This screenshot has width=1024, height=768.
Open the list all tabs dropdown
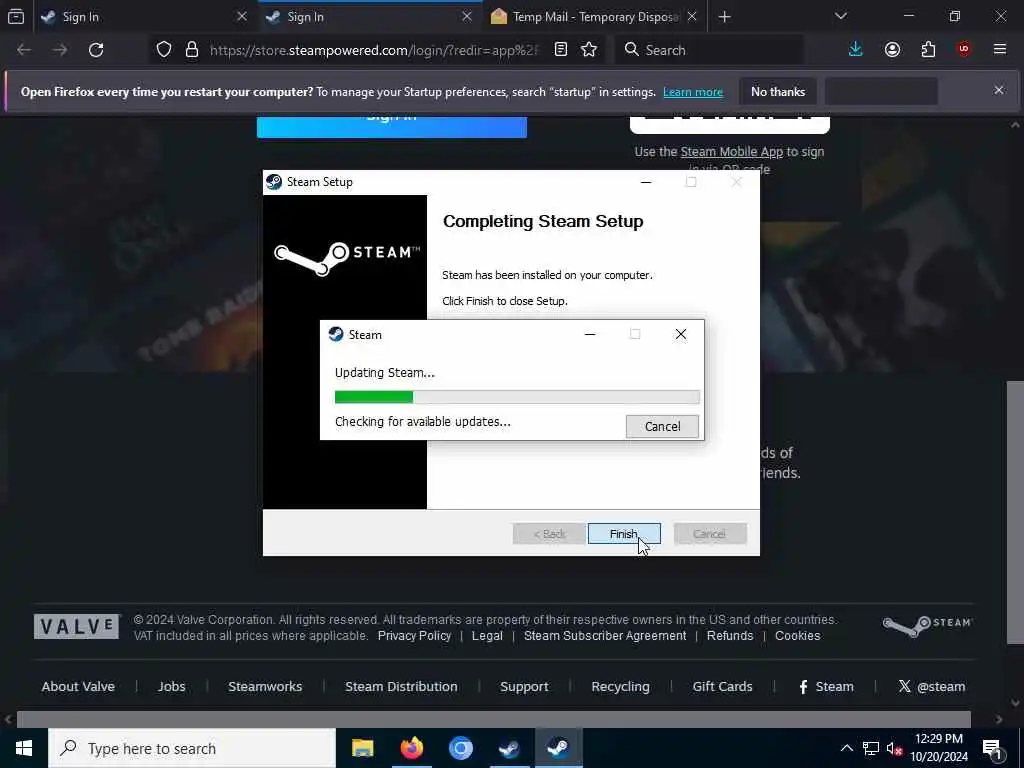tap(840, 16)
